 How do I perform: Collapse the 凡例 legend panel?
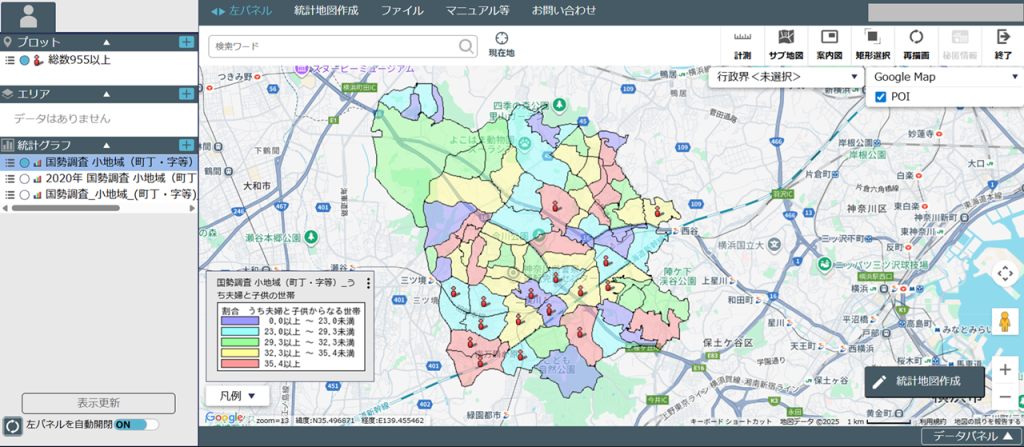click(237, 395)
